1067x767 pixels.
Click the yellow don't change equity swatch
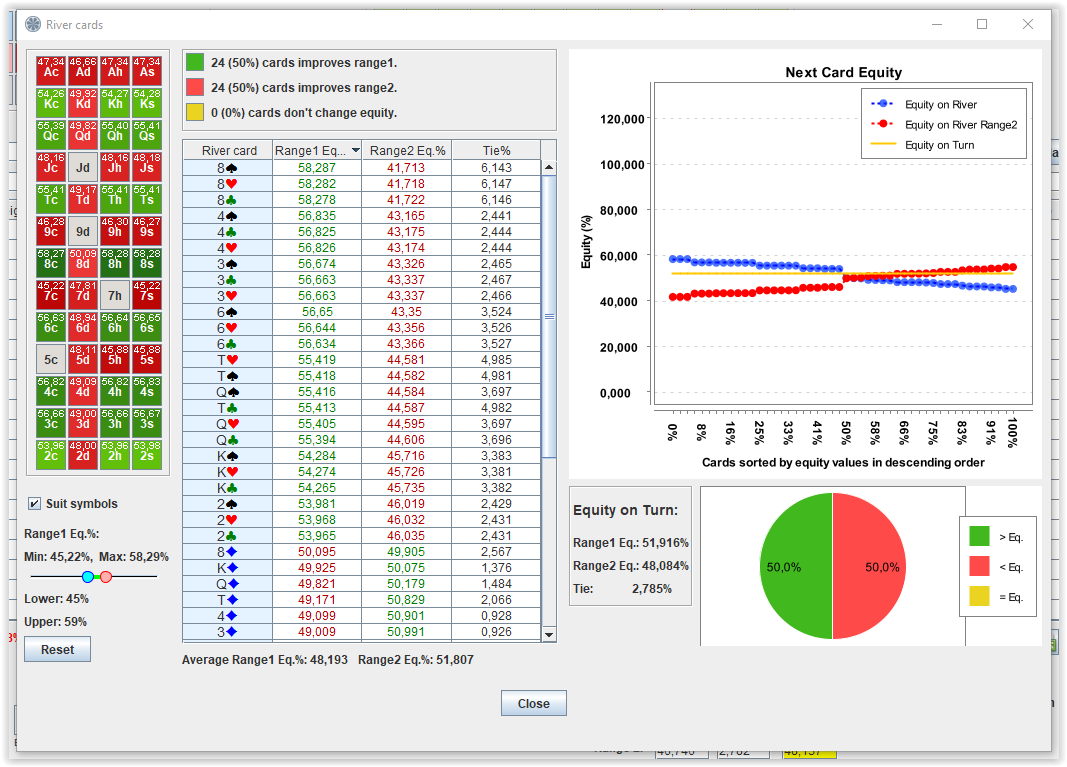pyautogui.click(x=195, y=112)
